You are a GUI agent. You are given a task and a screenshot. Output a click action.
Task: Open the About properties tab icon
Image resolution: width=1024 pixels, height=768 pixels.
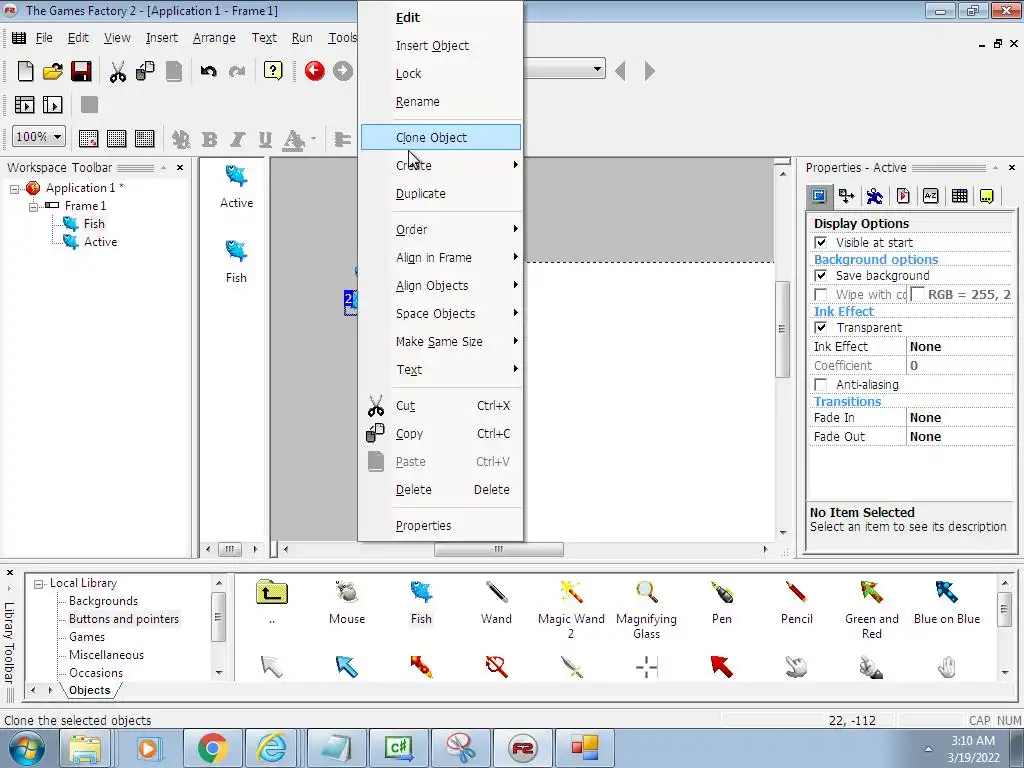(x=987, y=196)
